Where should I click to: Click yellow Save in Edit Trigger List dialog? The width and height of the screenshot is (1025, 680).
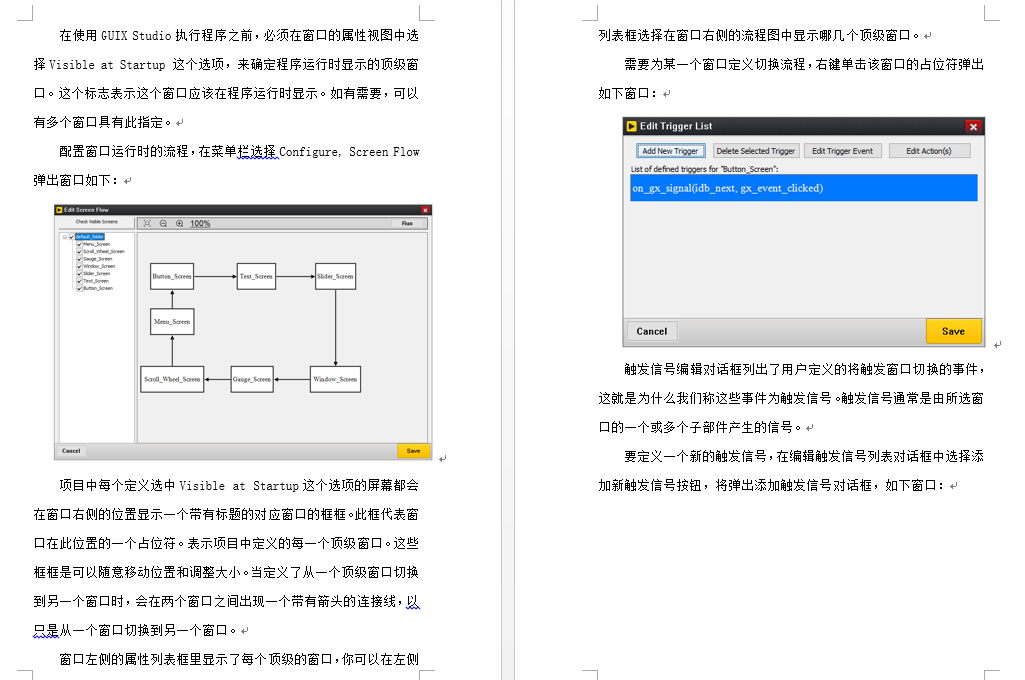[x=954, y=332]
